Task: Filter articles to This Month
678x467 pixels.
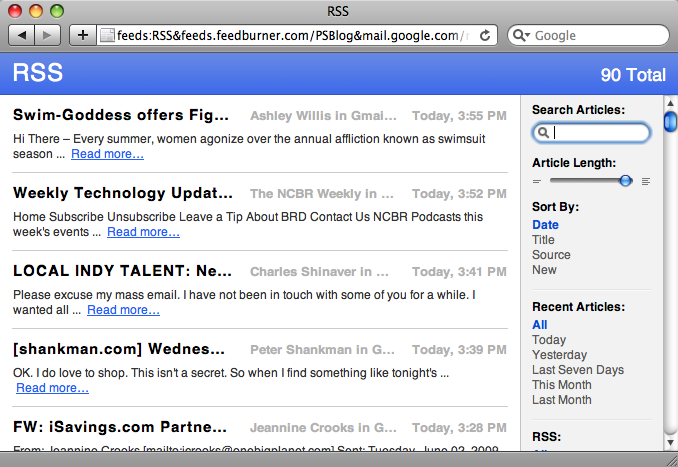Action: [x=561, y=385]
